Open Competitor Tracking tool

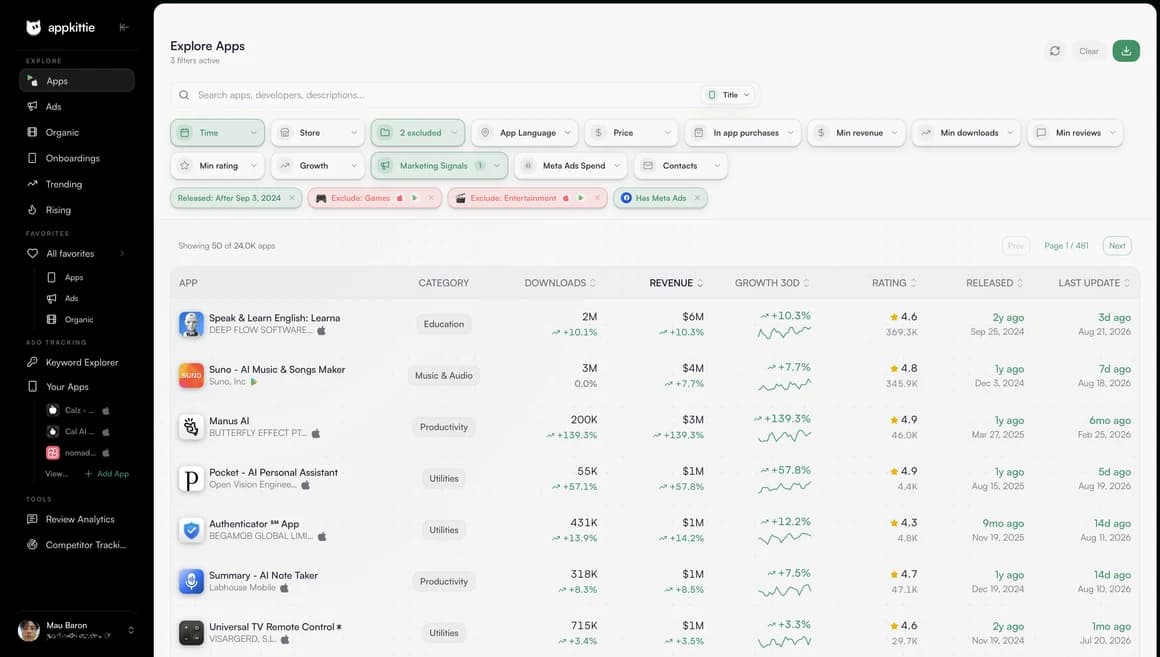pos(77,545)
